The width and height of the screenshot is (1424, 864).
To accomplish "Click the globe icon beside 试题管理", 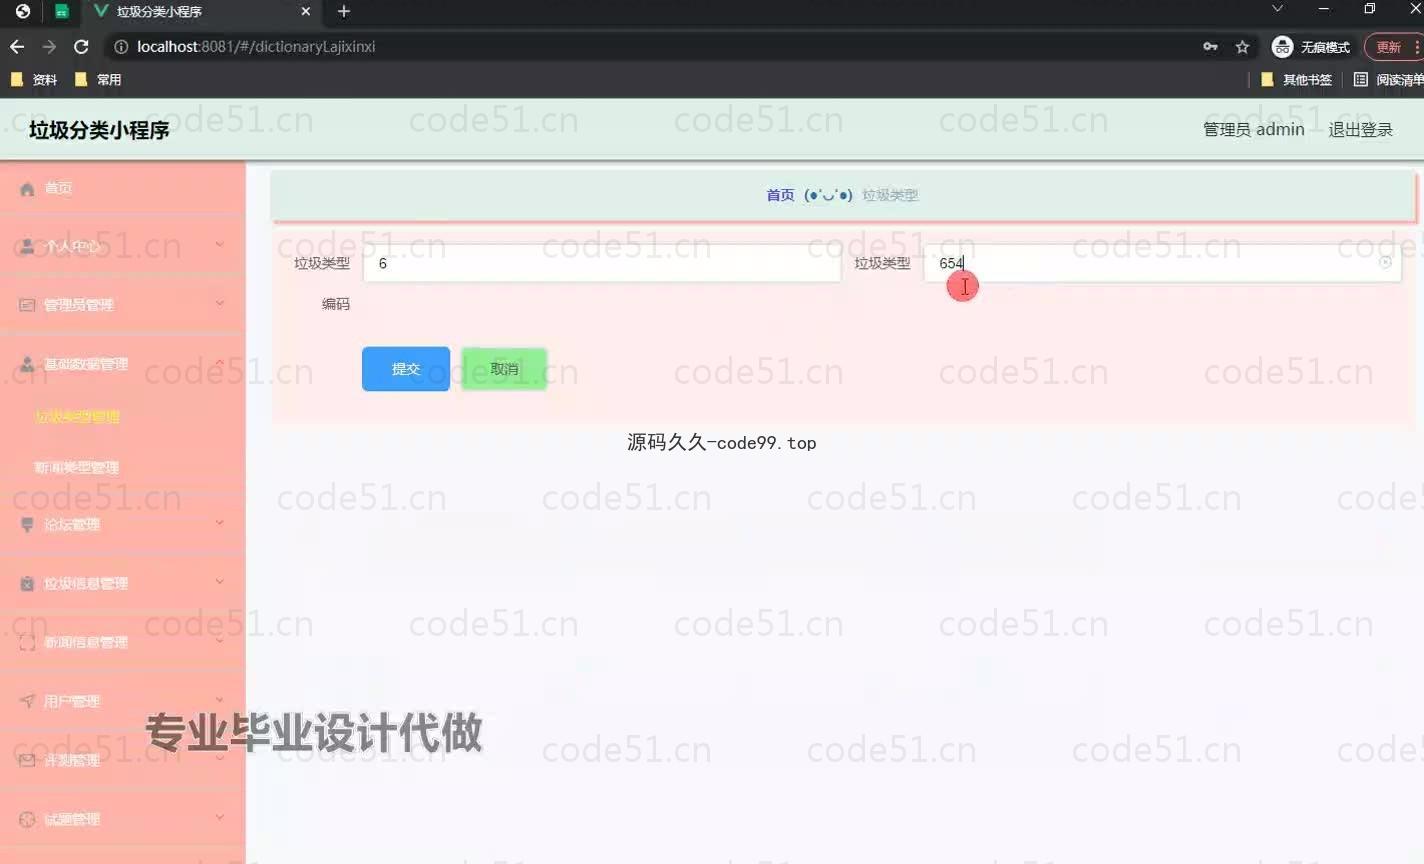I will [27, 819].
